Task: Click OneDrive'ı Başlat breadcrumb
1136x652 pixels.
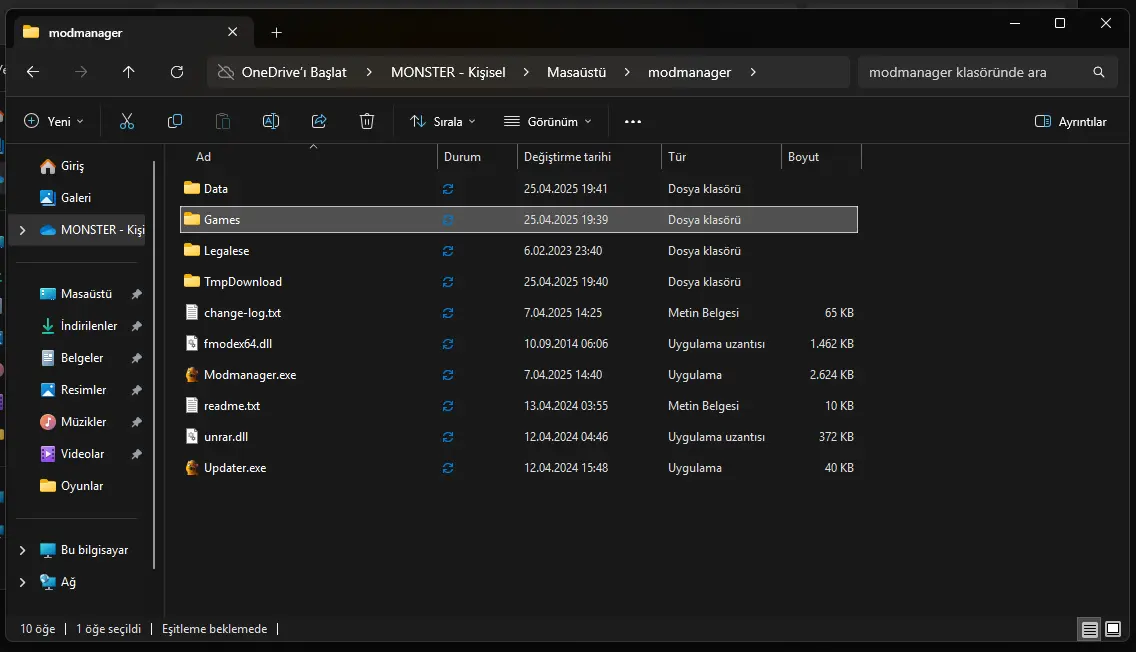Action: [293, 72]
